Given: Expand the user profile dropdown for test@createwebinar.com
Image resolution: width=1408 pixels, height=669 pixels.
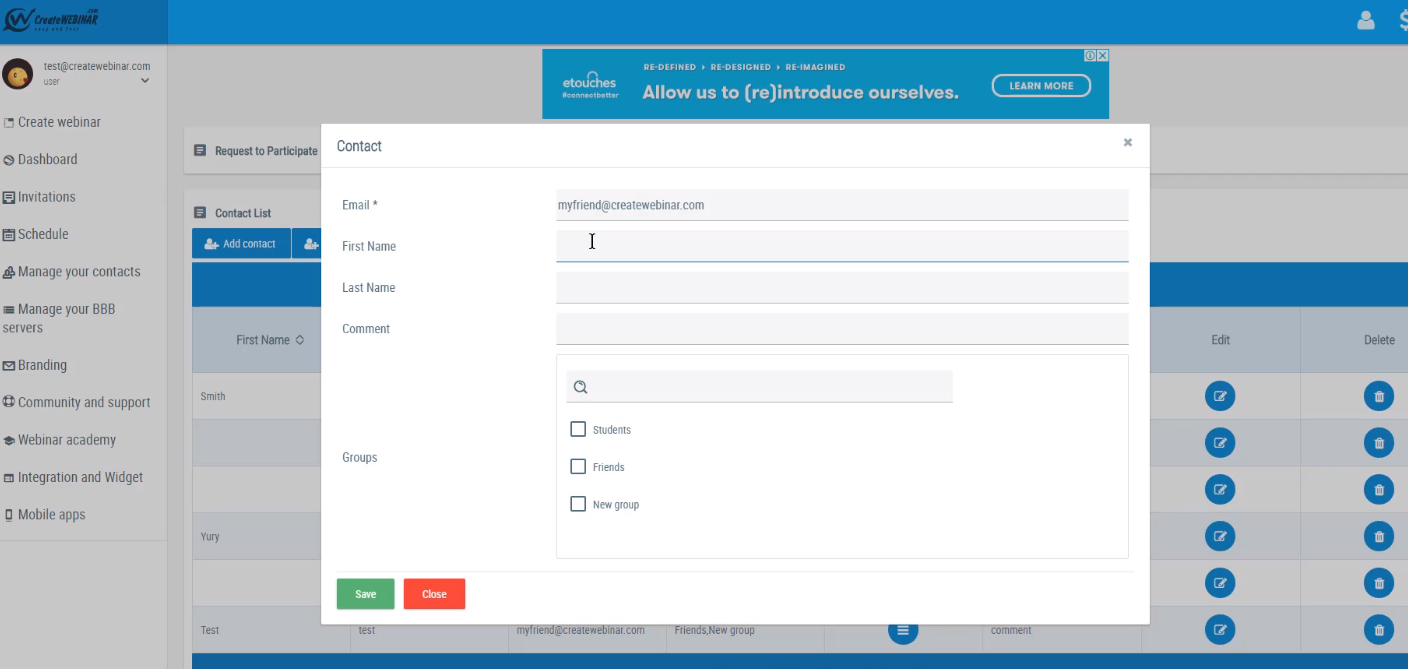Looking at the screenshot, I should point(145,80).
